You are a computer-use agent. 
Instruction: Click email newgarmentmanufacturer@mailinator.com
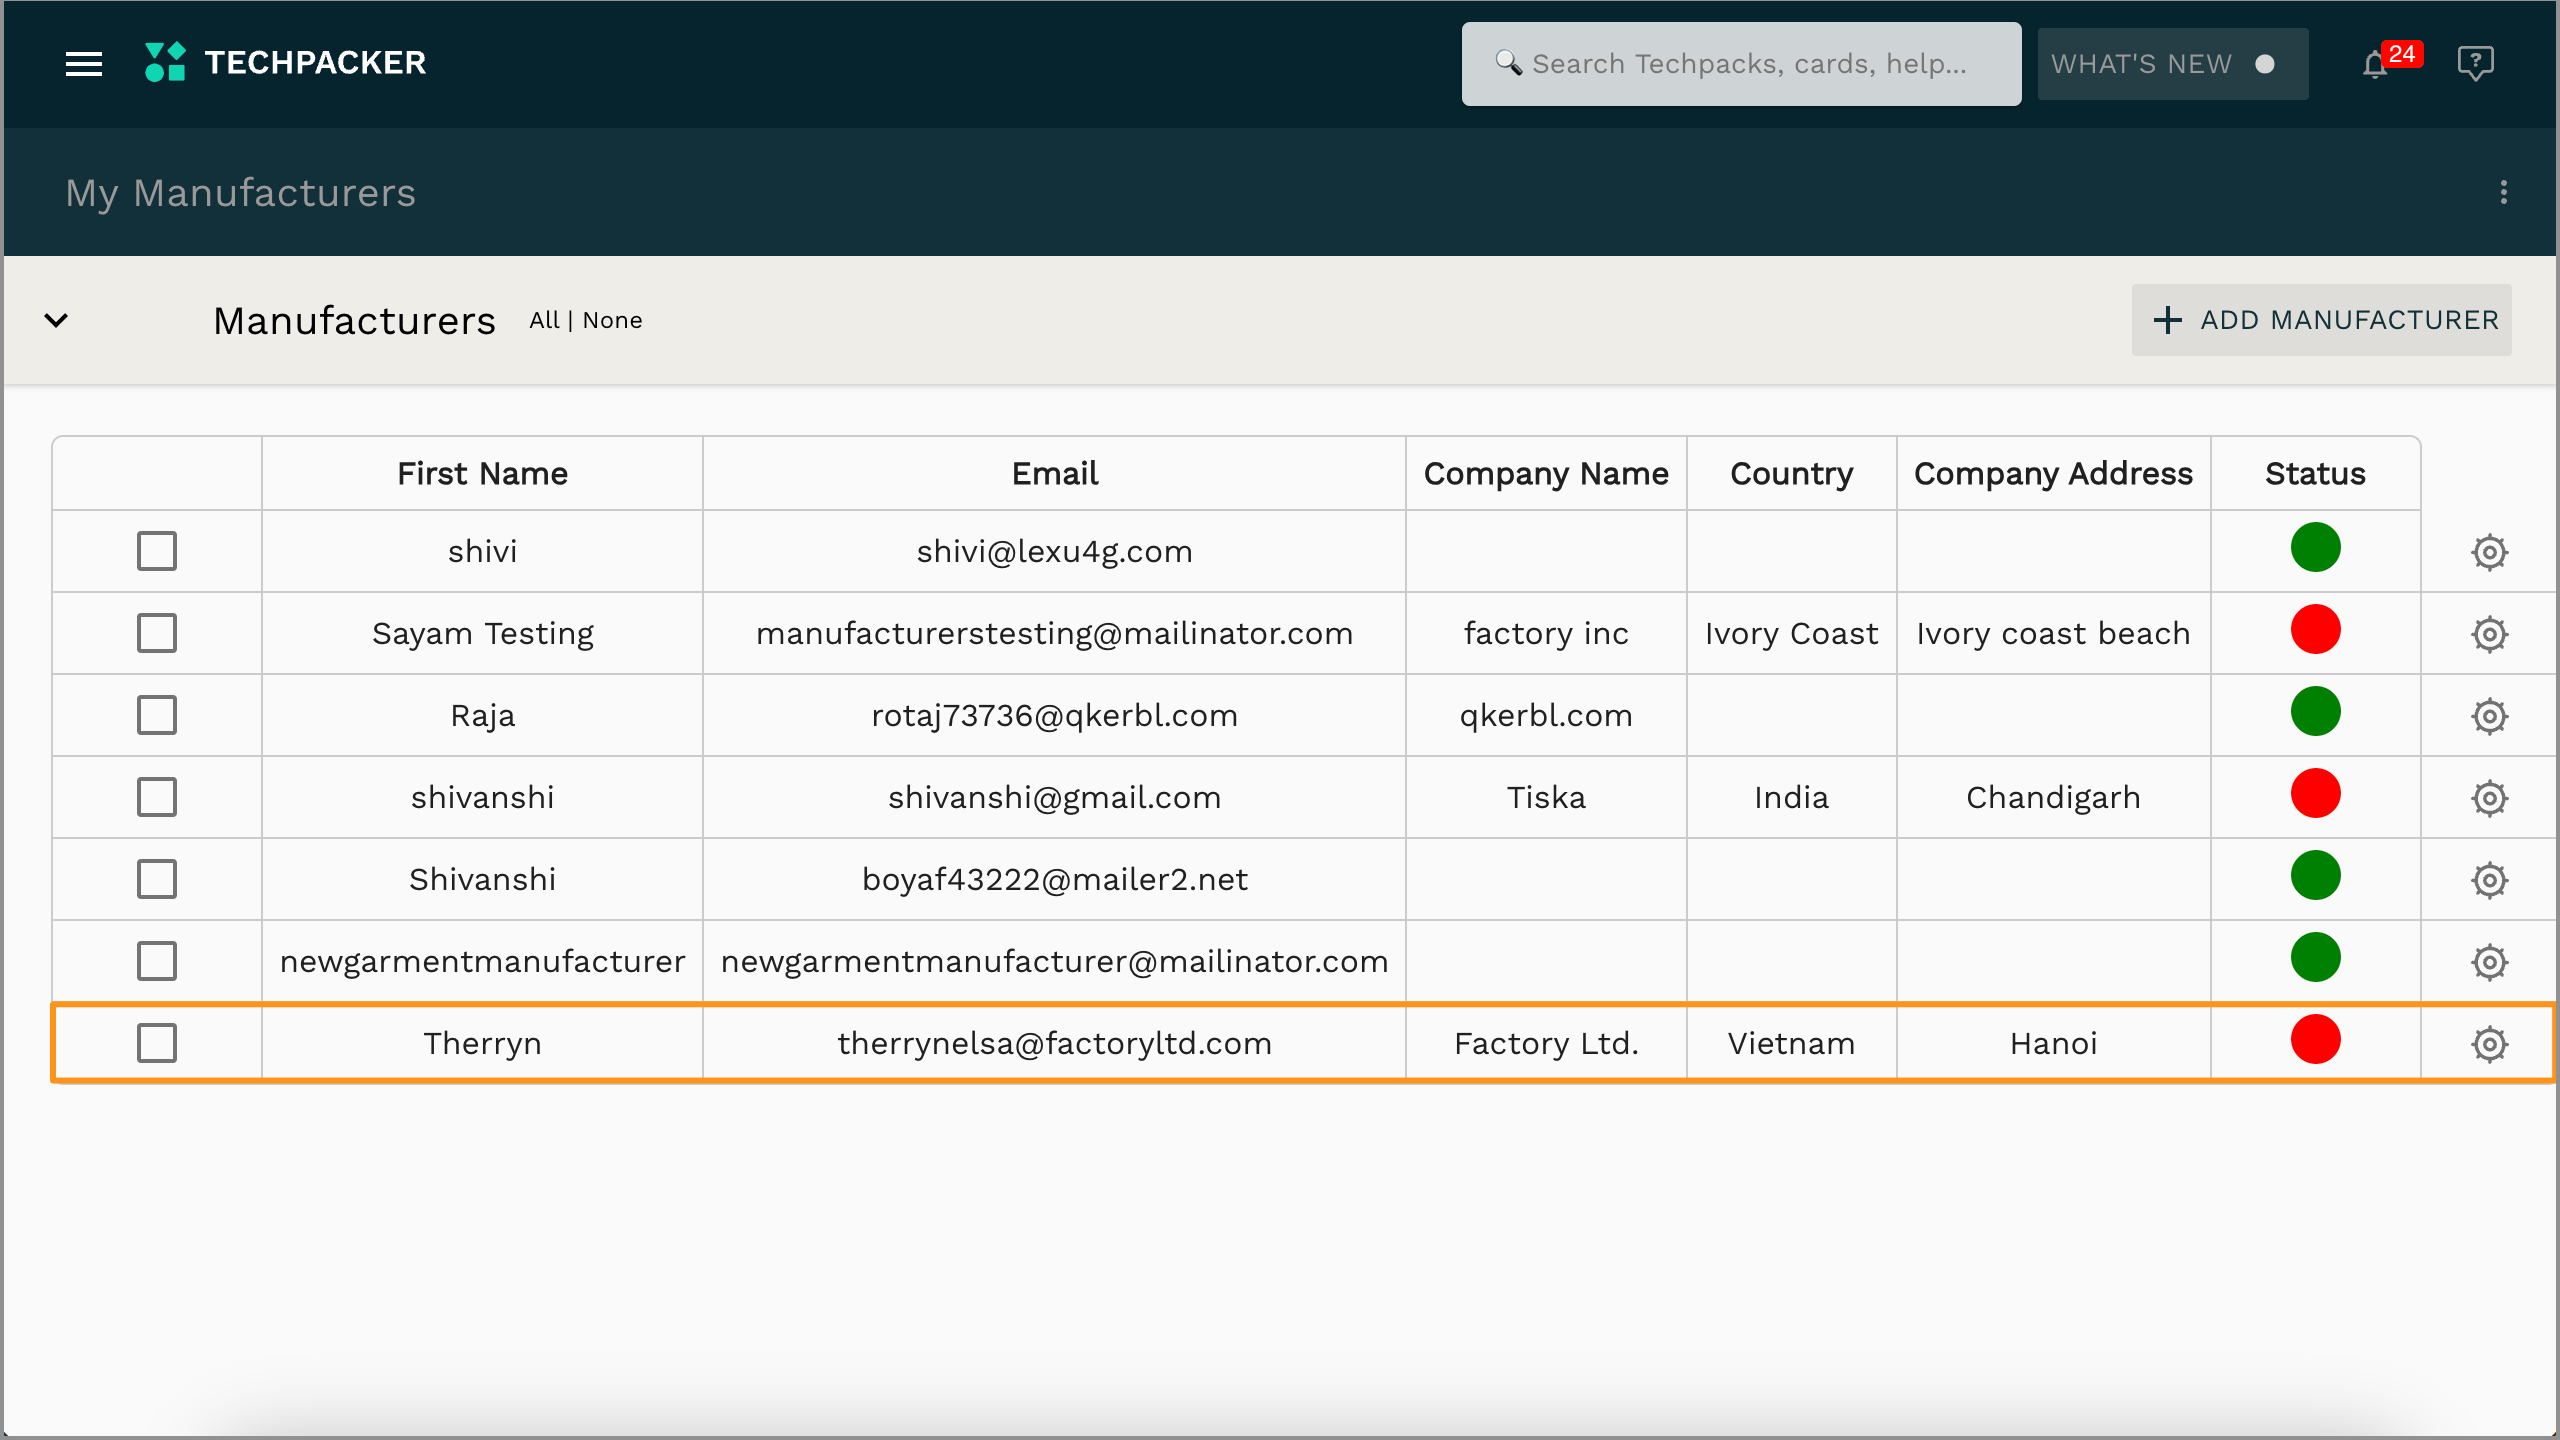click(1054, 961)
